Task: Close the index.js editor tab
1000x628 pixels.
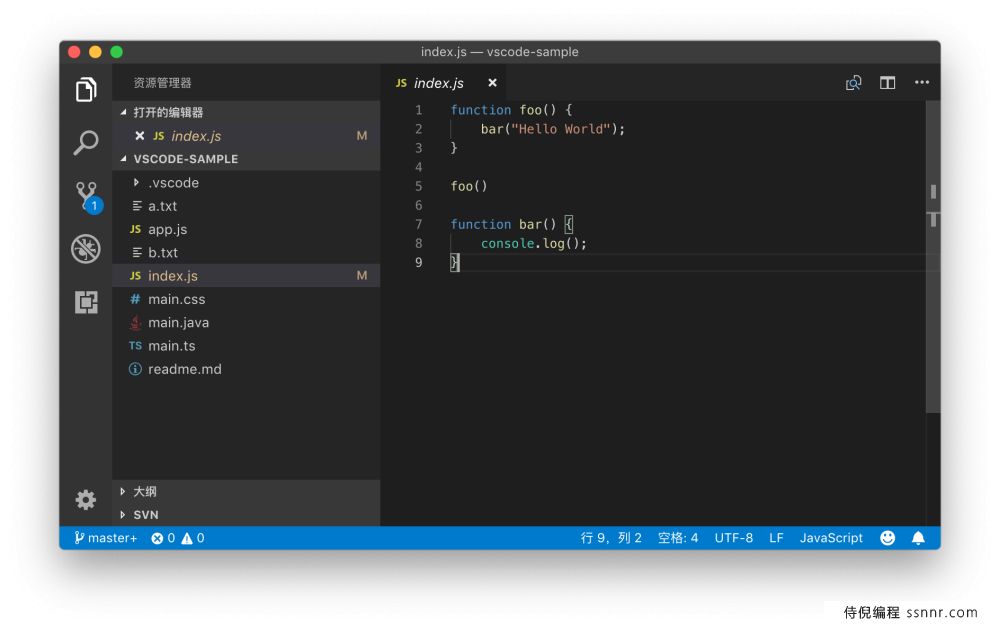Action: tap(492, 83)
